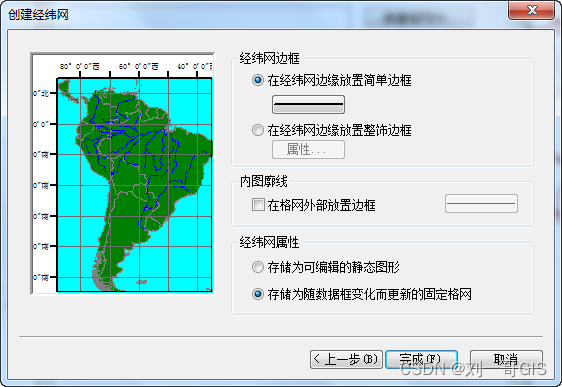Click the 创建经纬网 dialog title
This screenshot has width=562, height=387.
(x=38, y=15)
